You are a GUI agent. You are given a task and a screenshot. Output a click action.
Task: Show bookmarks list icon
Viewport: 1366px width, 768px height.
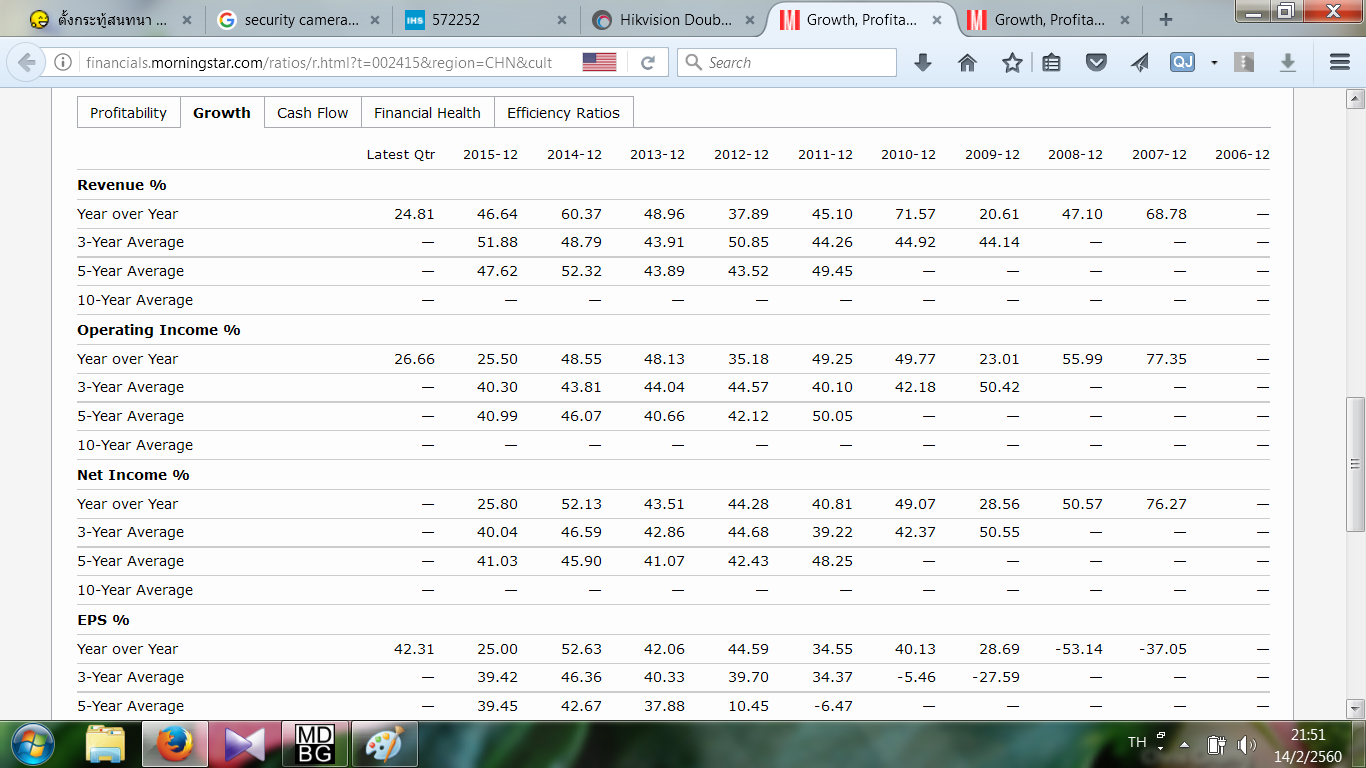coord(1051,63)
